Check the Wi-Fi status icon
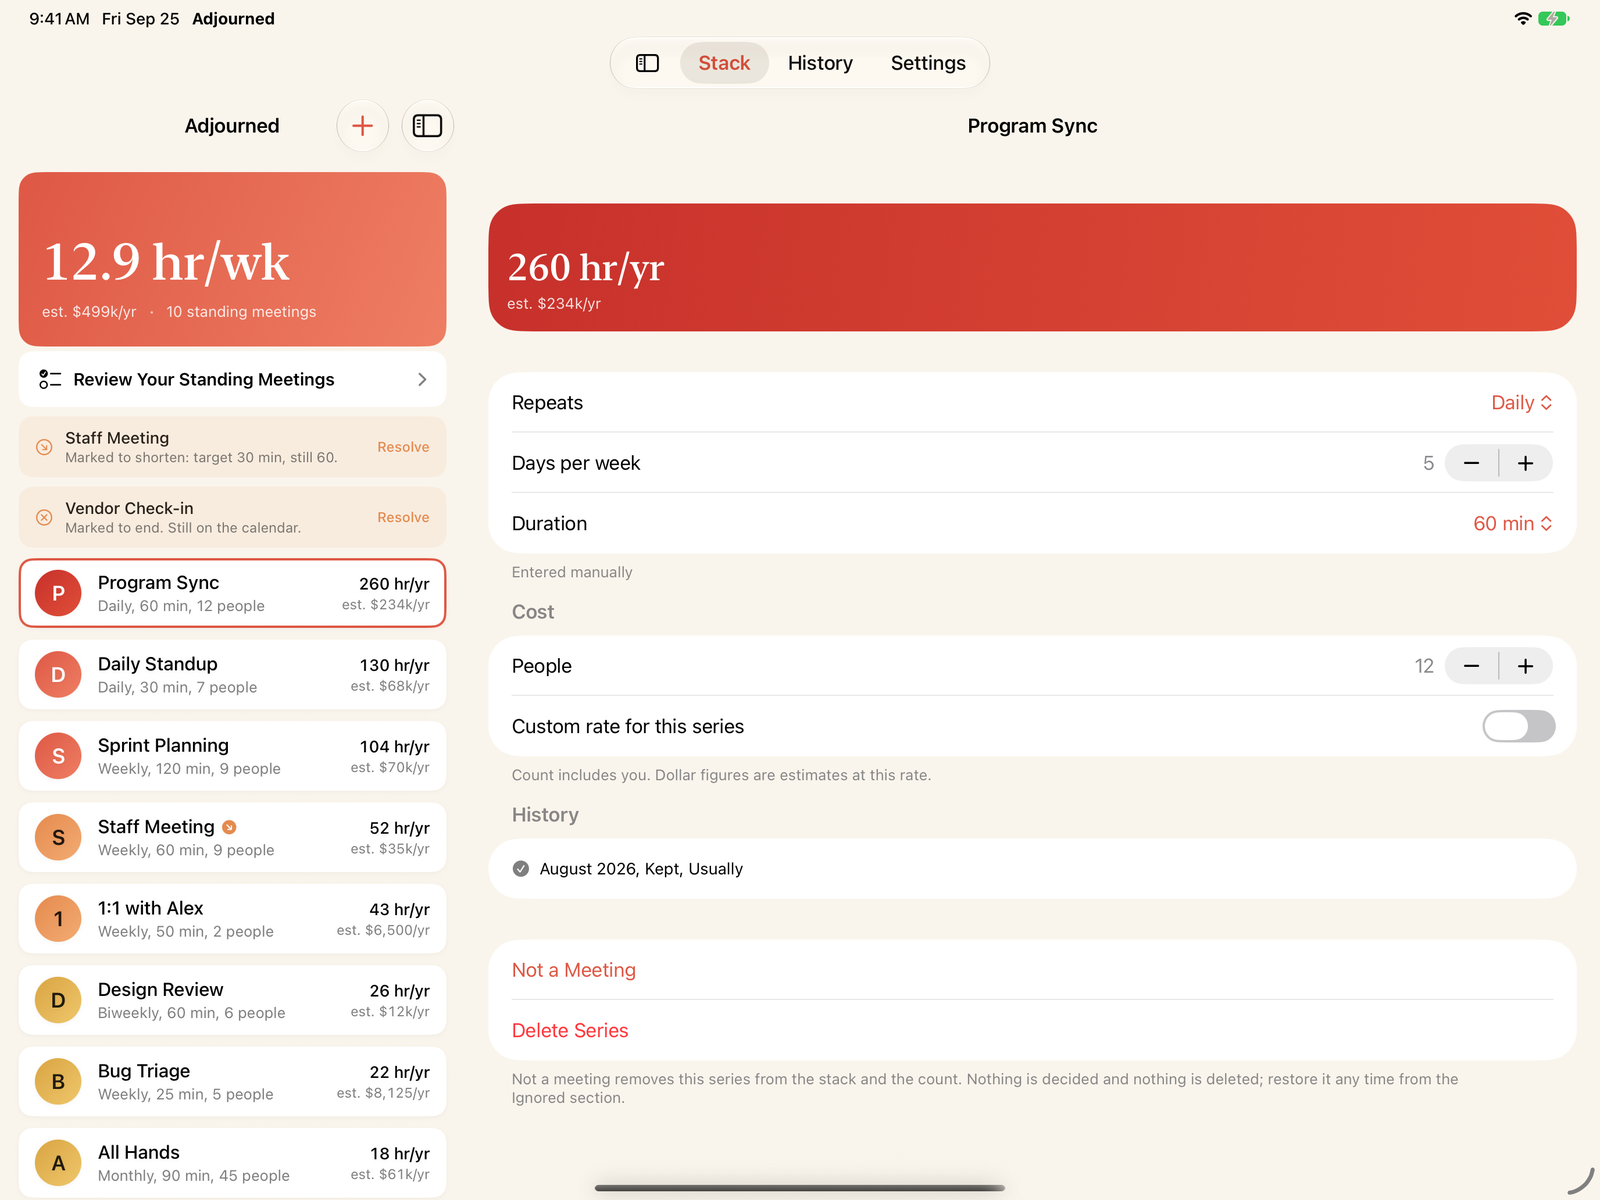The width and height of the screenshot is (1600, 1200). tap(1523, 18)
